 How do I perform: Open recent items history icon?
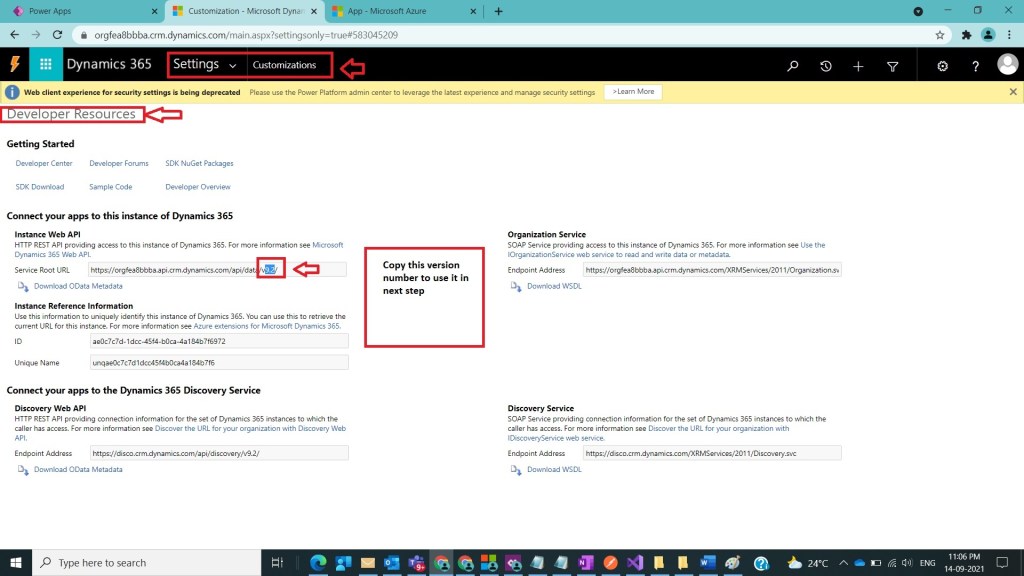825,66
